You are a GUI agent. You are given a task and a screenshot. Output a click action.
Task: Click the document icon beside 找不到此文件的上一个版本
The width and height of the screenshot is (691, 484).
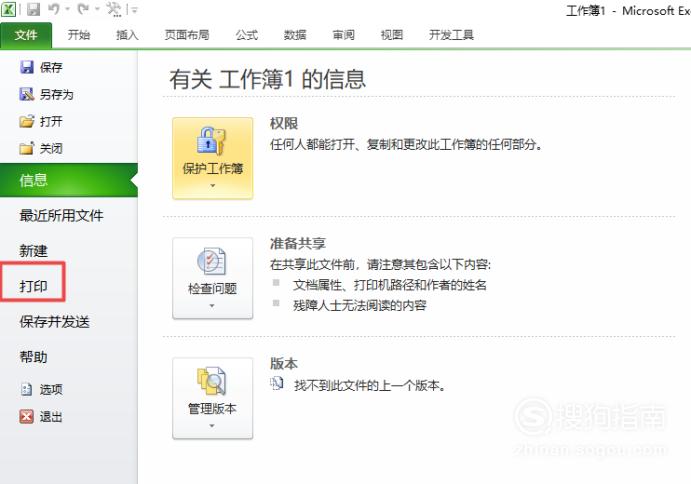(x=277, y=384)
